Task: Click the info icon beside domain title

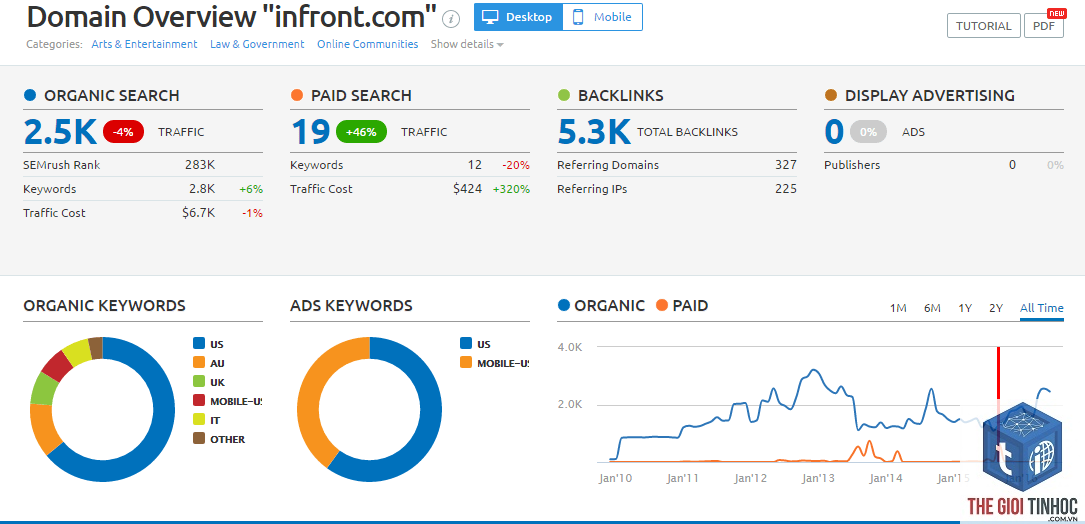Action: click(x=451, y=19)
